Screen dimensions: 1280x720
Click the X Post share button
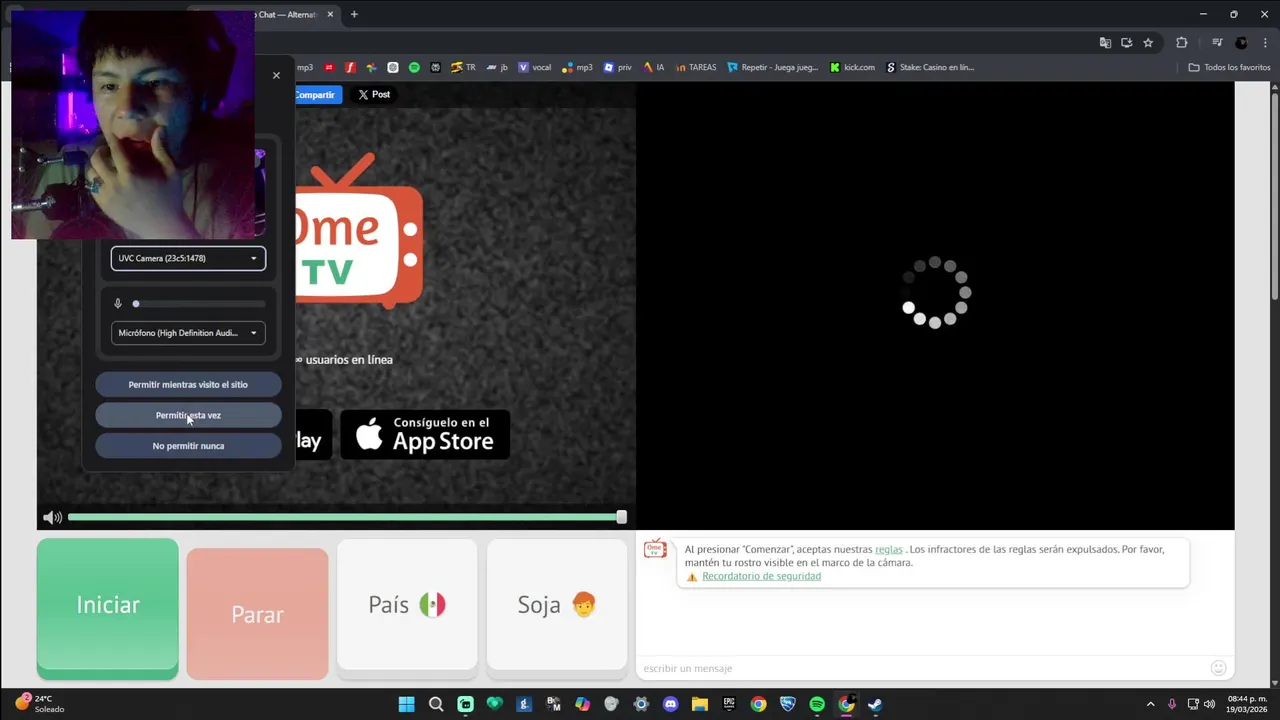click(x=374, y=94)
